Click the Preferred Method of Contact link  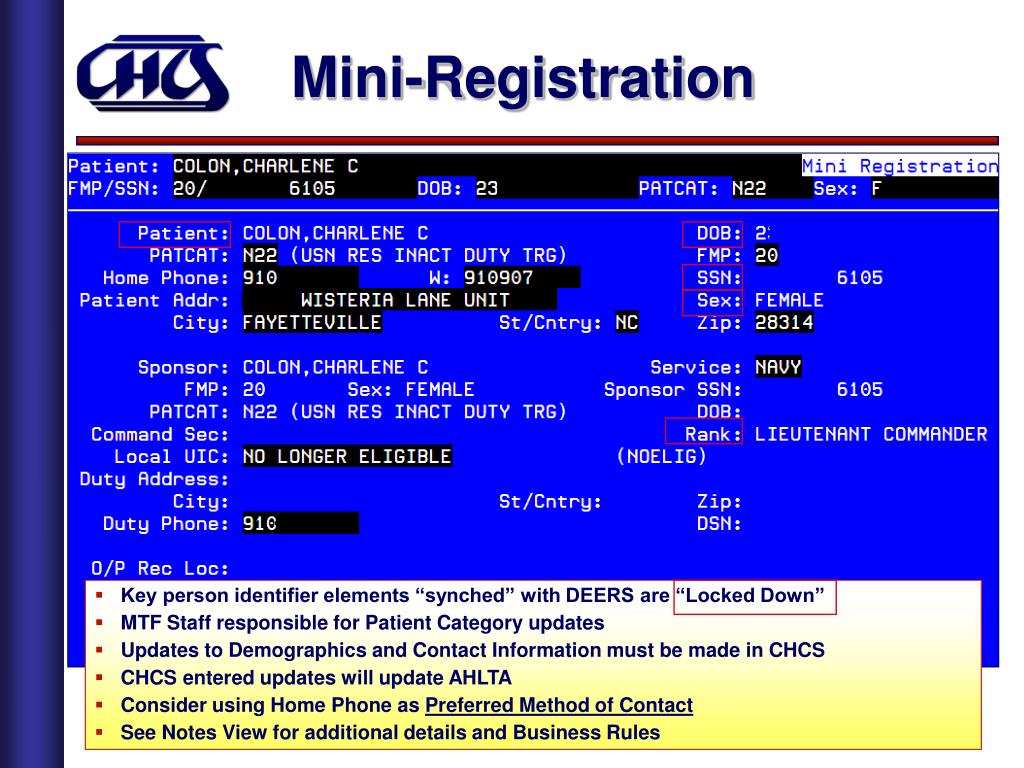[559, 705]
